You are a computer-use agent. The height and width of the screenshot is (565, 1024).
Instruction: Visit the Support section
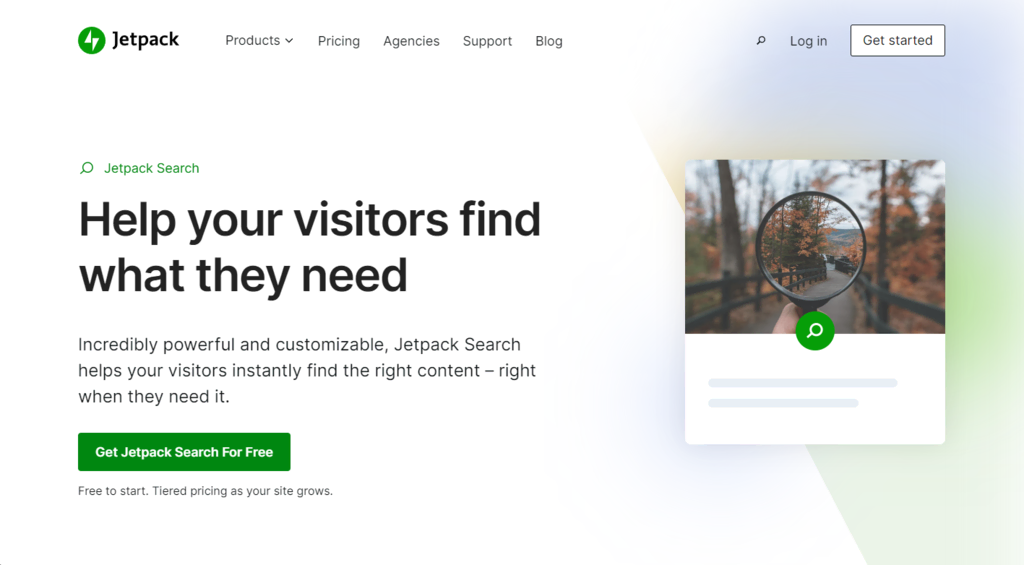click(487, 41)
